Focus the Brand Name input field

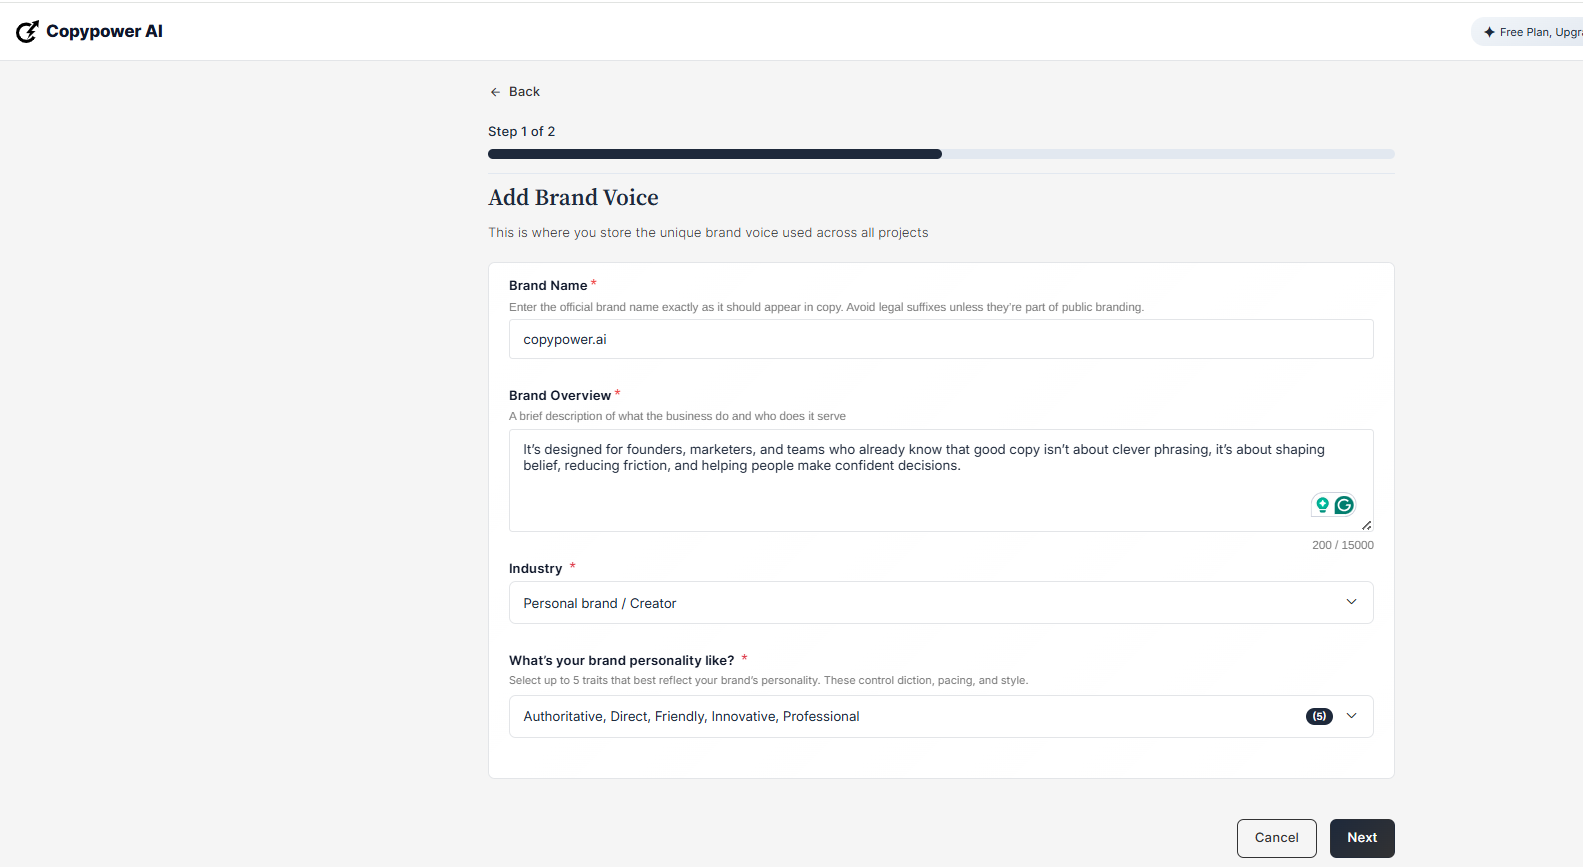click(941, 339)
